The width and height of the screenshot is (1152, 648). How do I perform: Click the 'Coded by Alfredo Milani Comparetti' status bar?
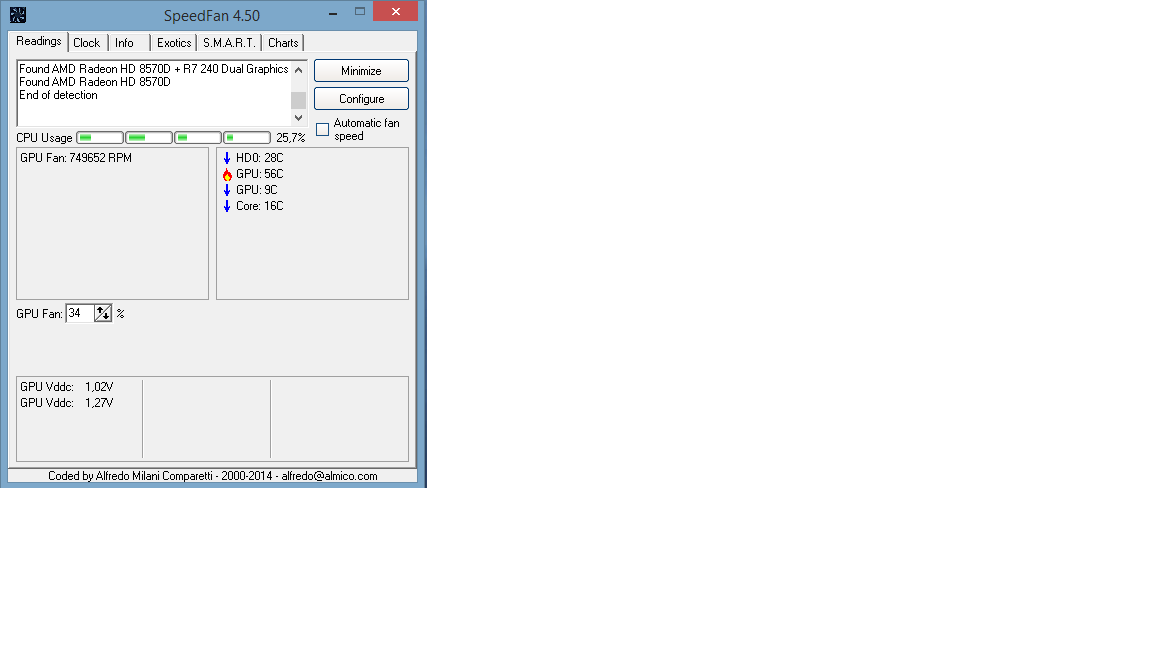(x=213, y=476)
